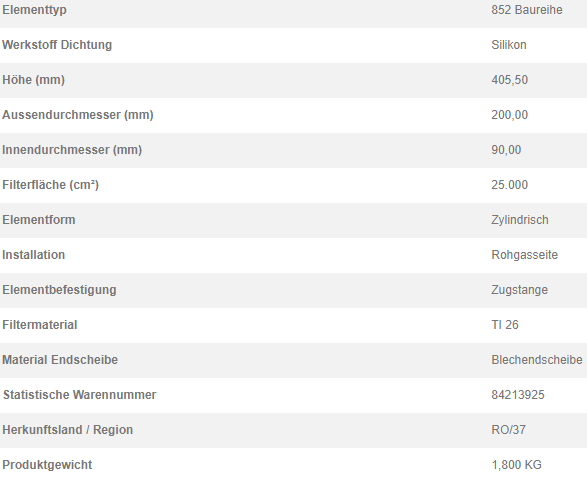Click the Aussendurchmesser (mm) label
Image resolution: width=587 pixels, height=477 pixels.
[x=78, y=115]
